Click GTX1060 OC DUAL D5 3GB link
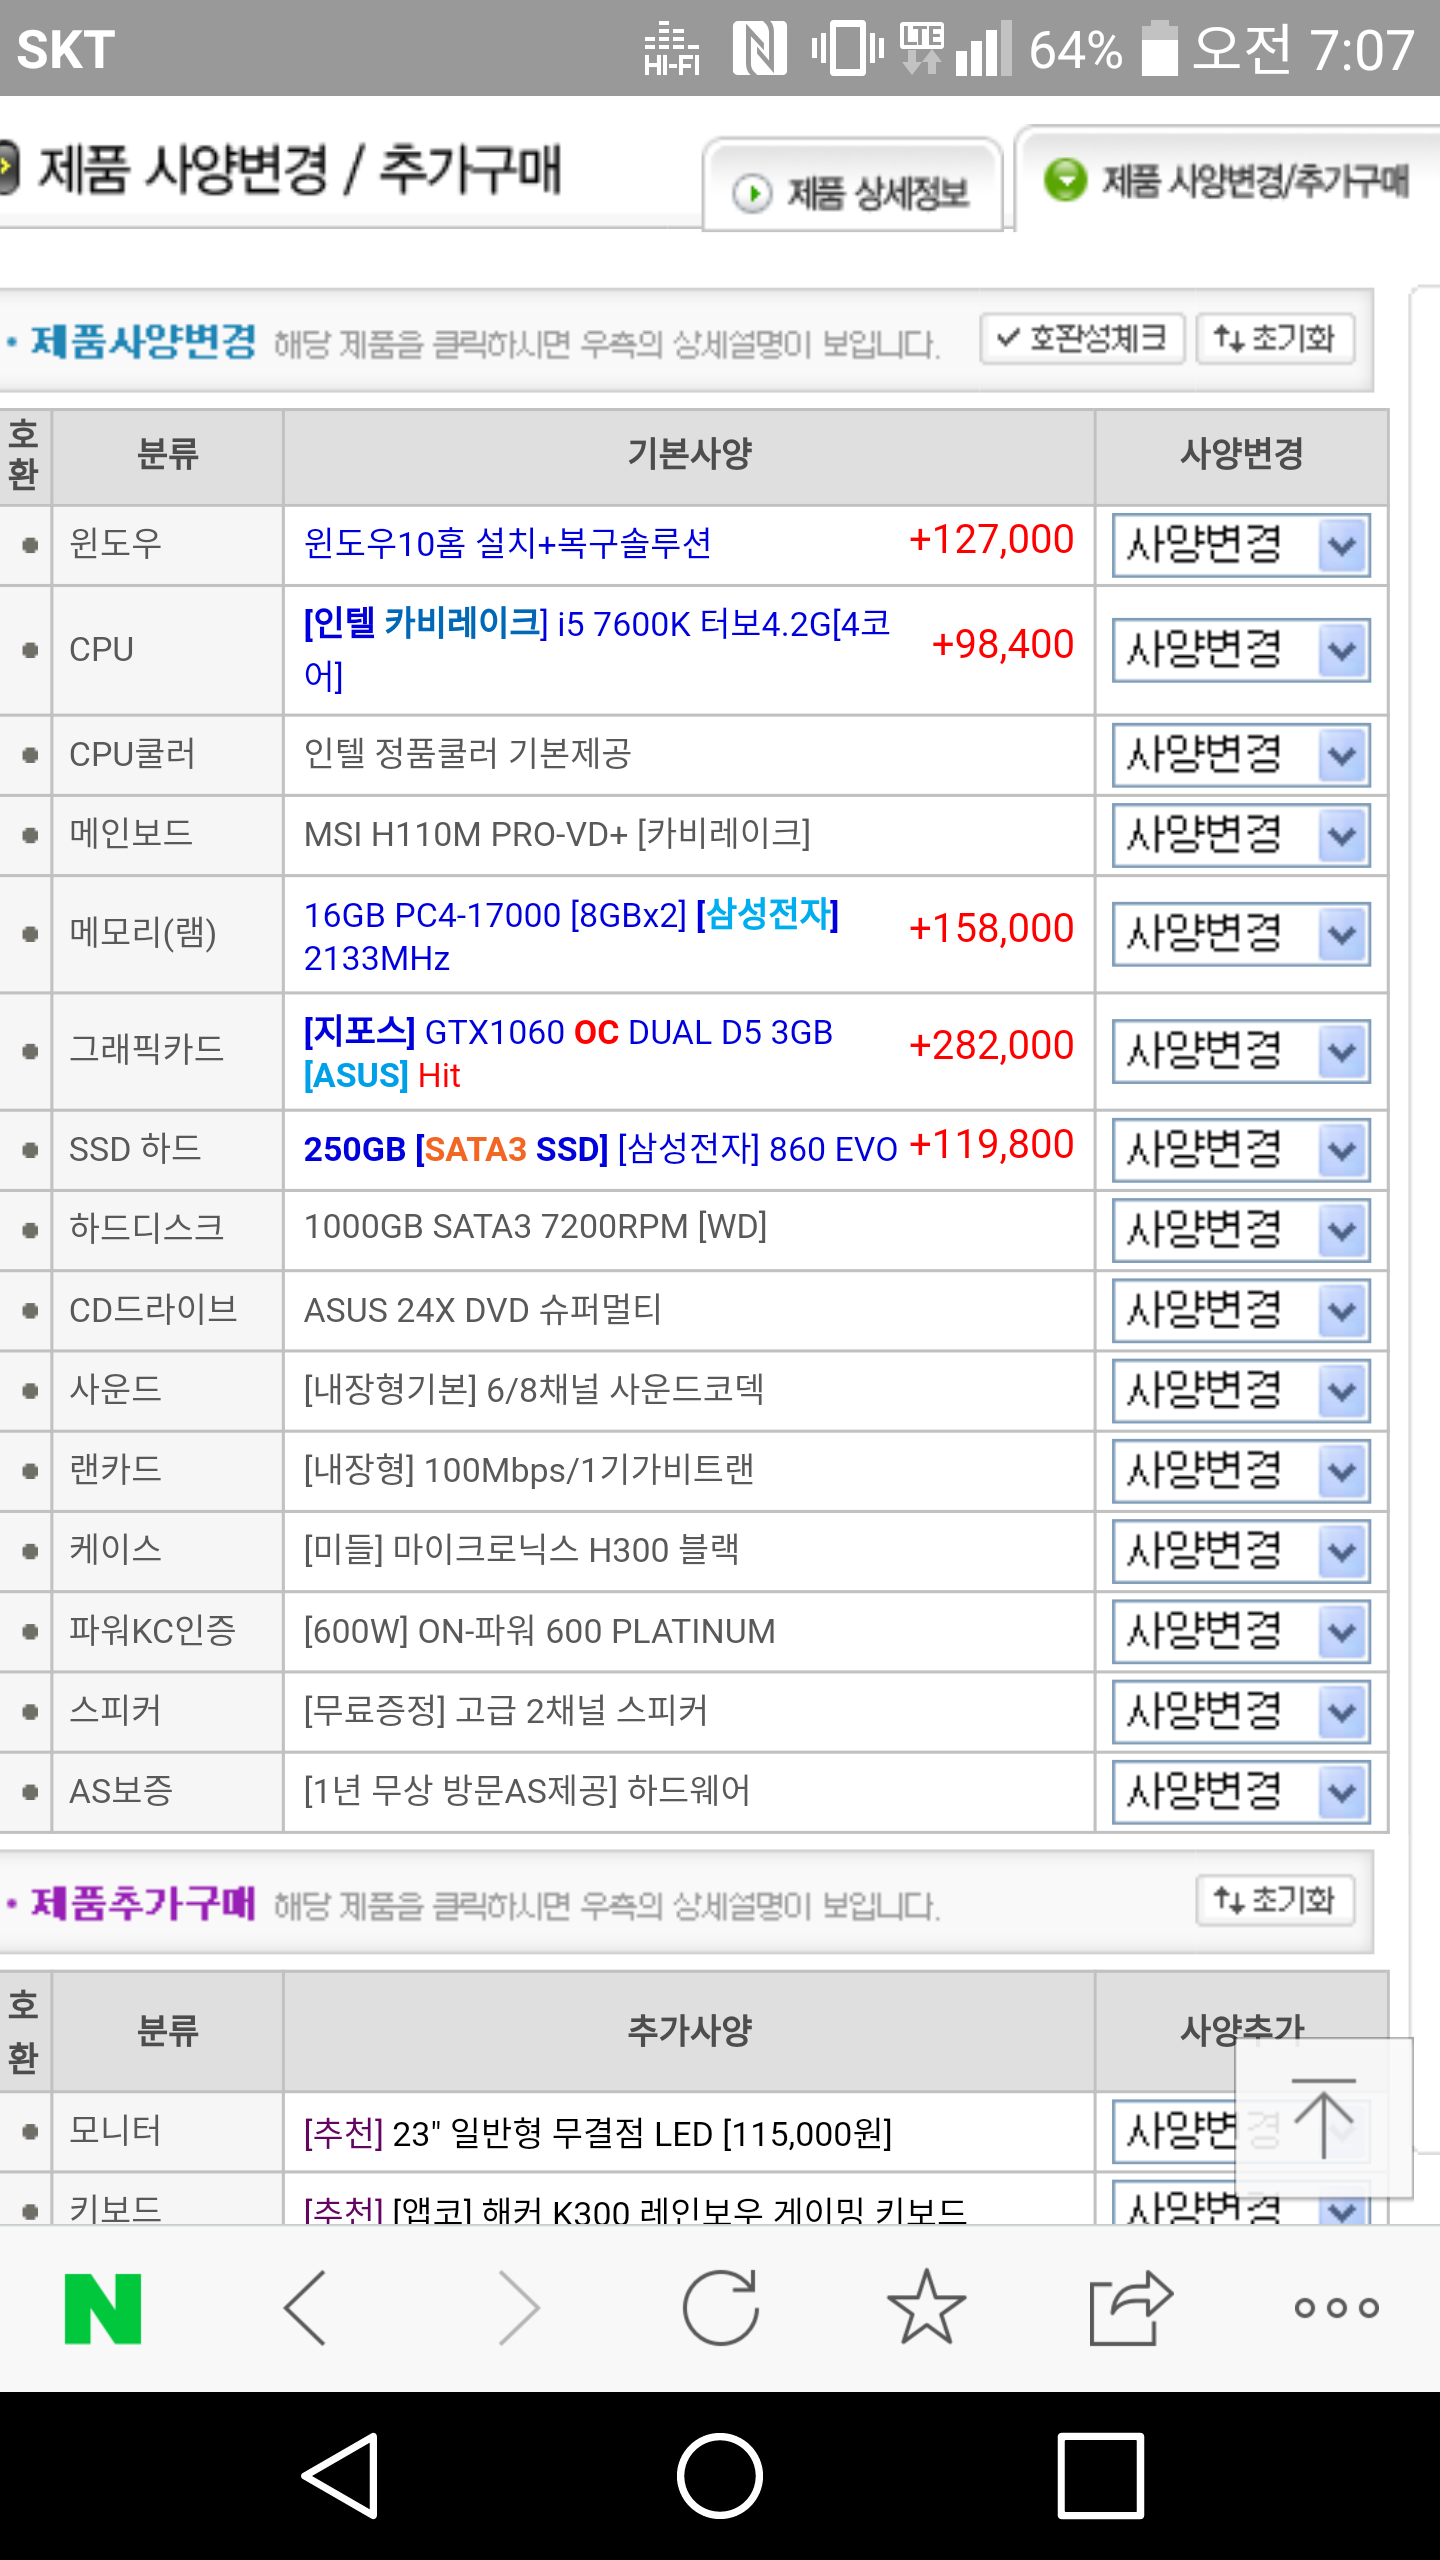The height and width of the screenshot is (2560, 1440). (x=568, y=1053)
